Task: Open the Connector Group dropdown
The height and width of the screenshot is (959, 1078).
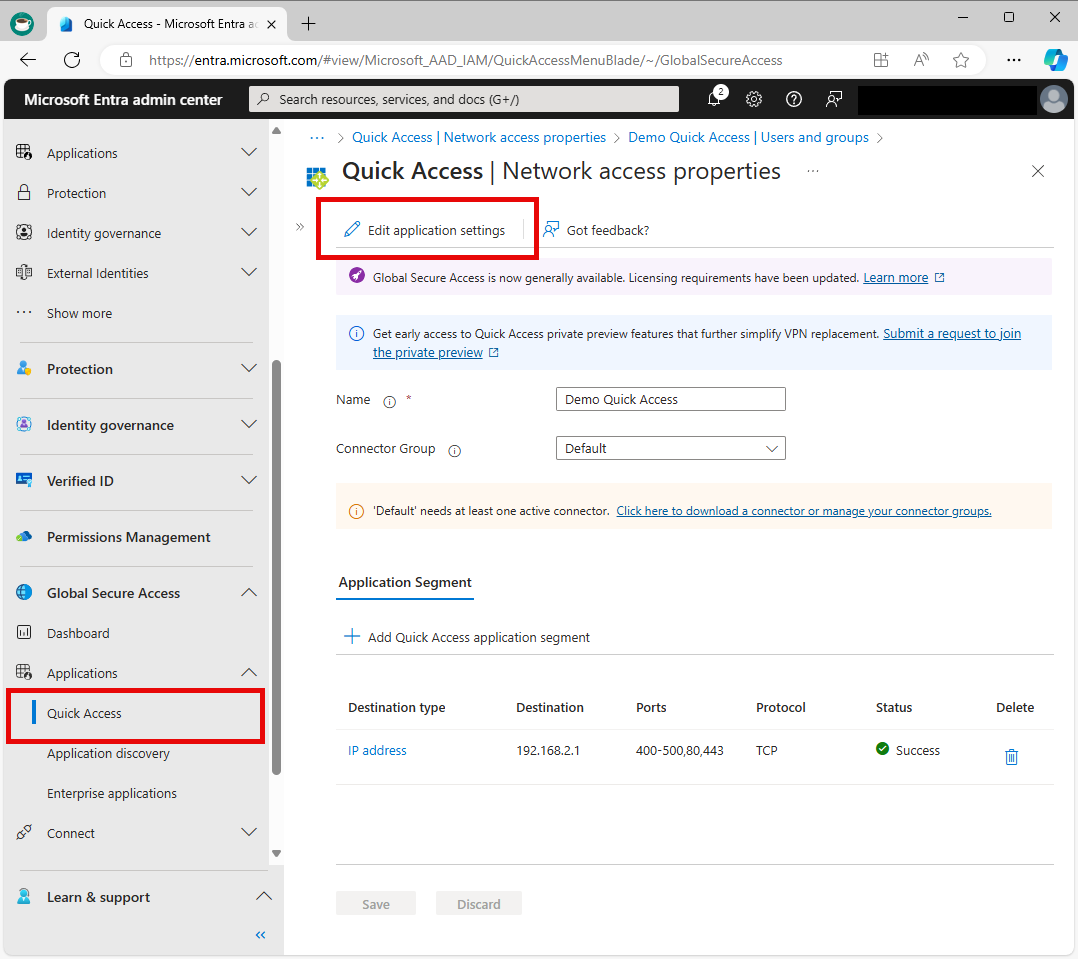Action: coord(670,448)
